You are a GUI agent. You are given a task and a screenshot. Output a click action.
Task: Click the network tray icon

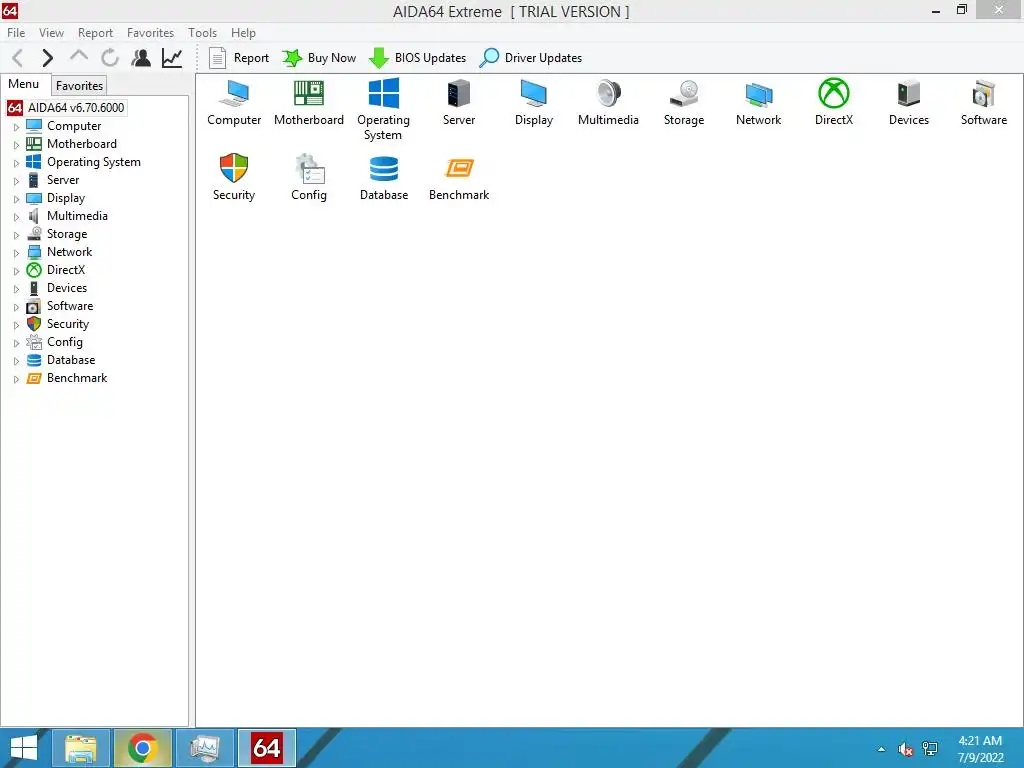[929, 749]
